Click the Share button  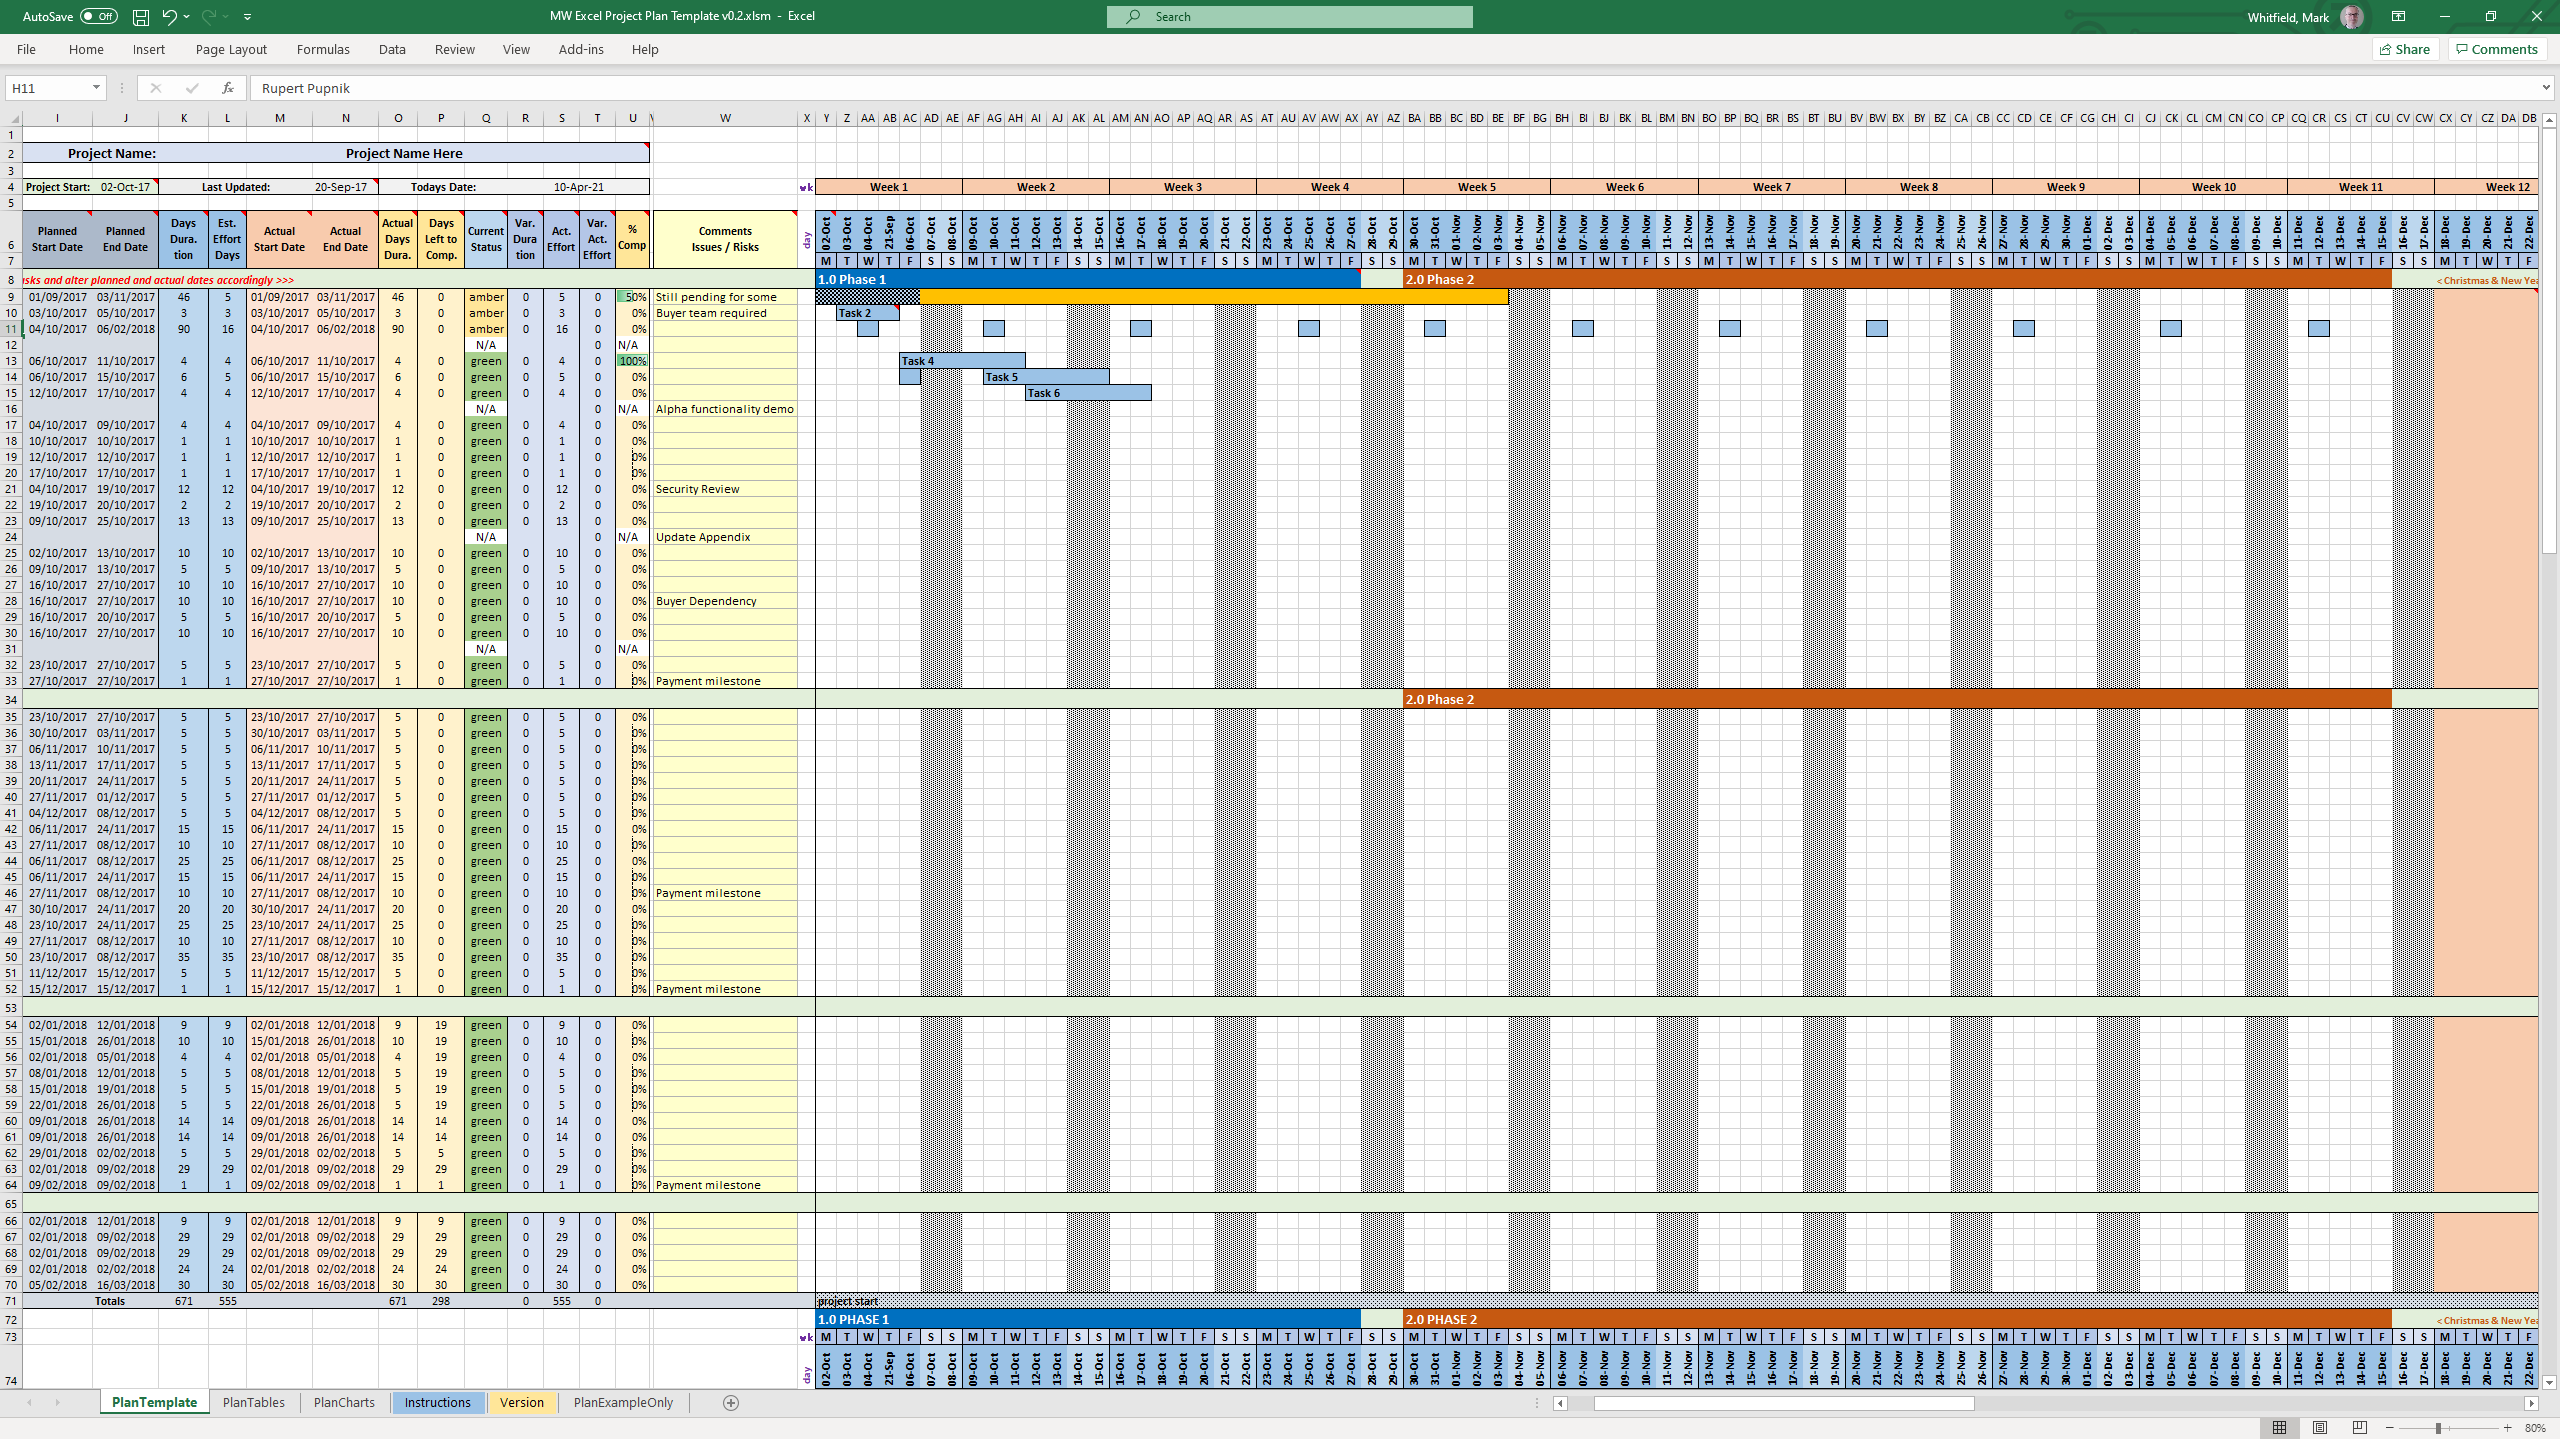coord(2405,49)
